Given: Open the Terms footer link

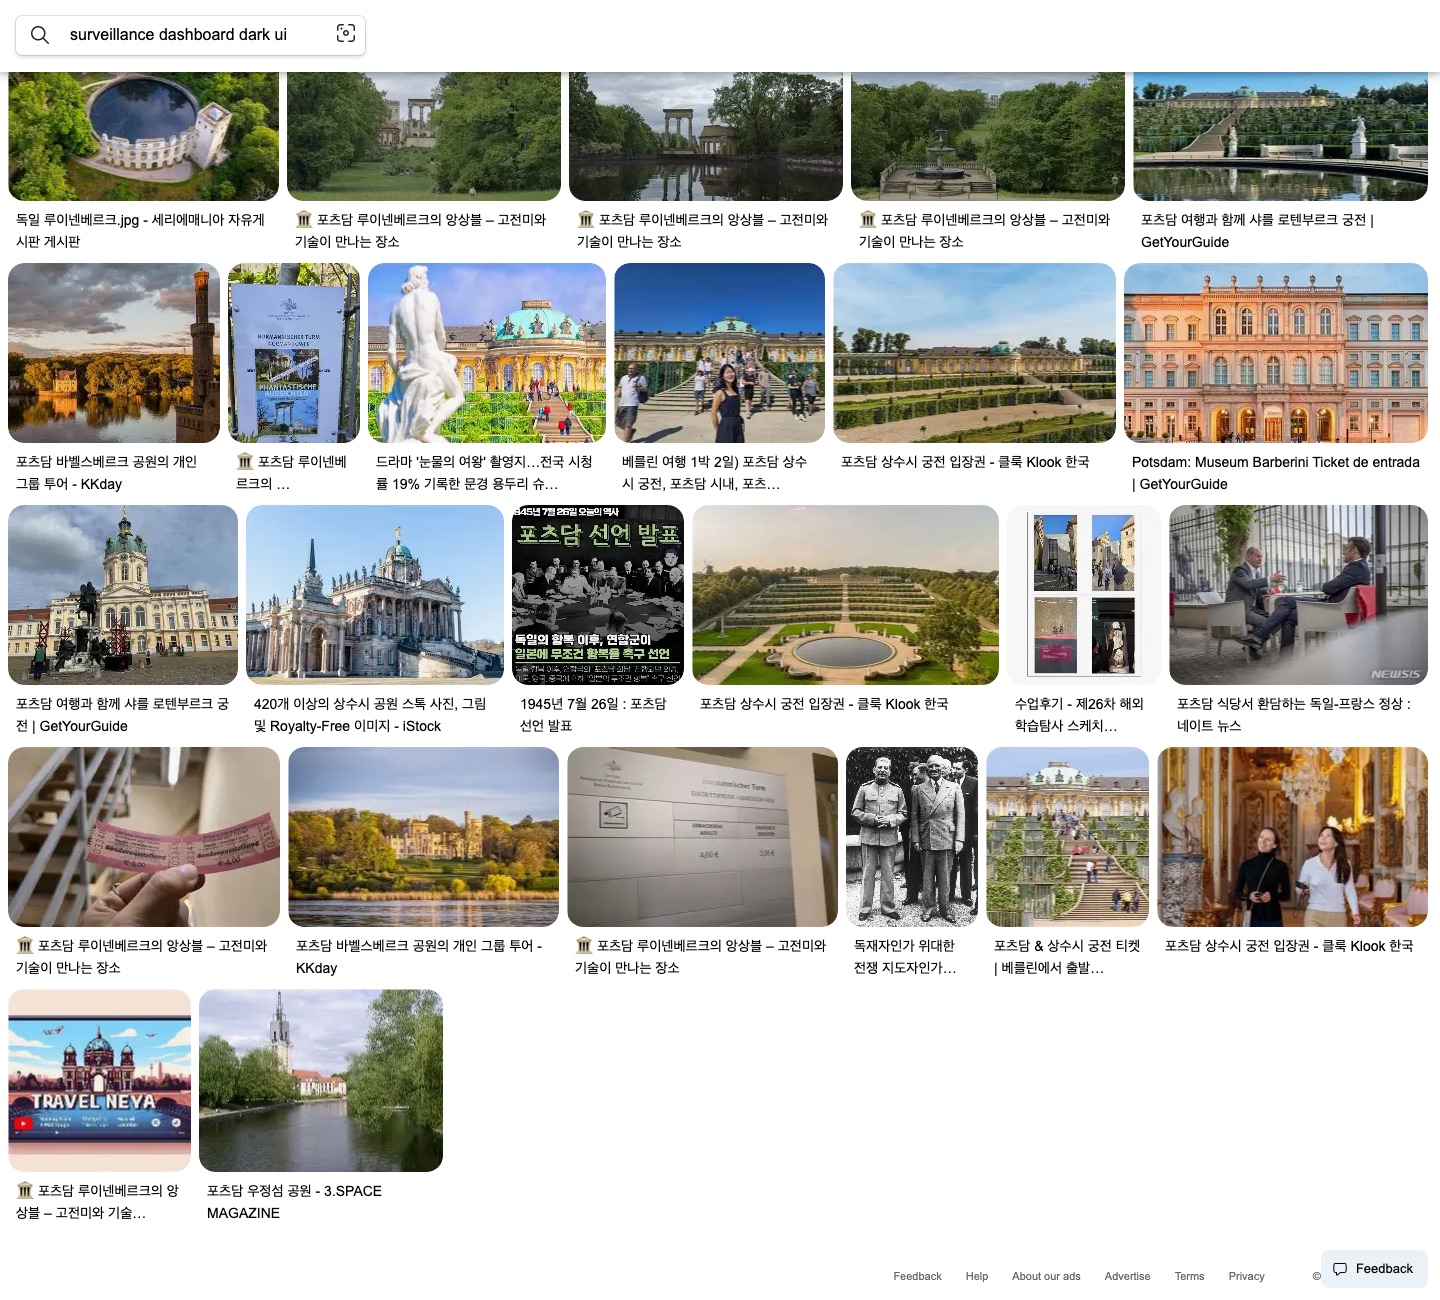Looking at the screenshot, I should pyautogui.click(x=1189, y=1276).
